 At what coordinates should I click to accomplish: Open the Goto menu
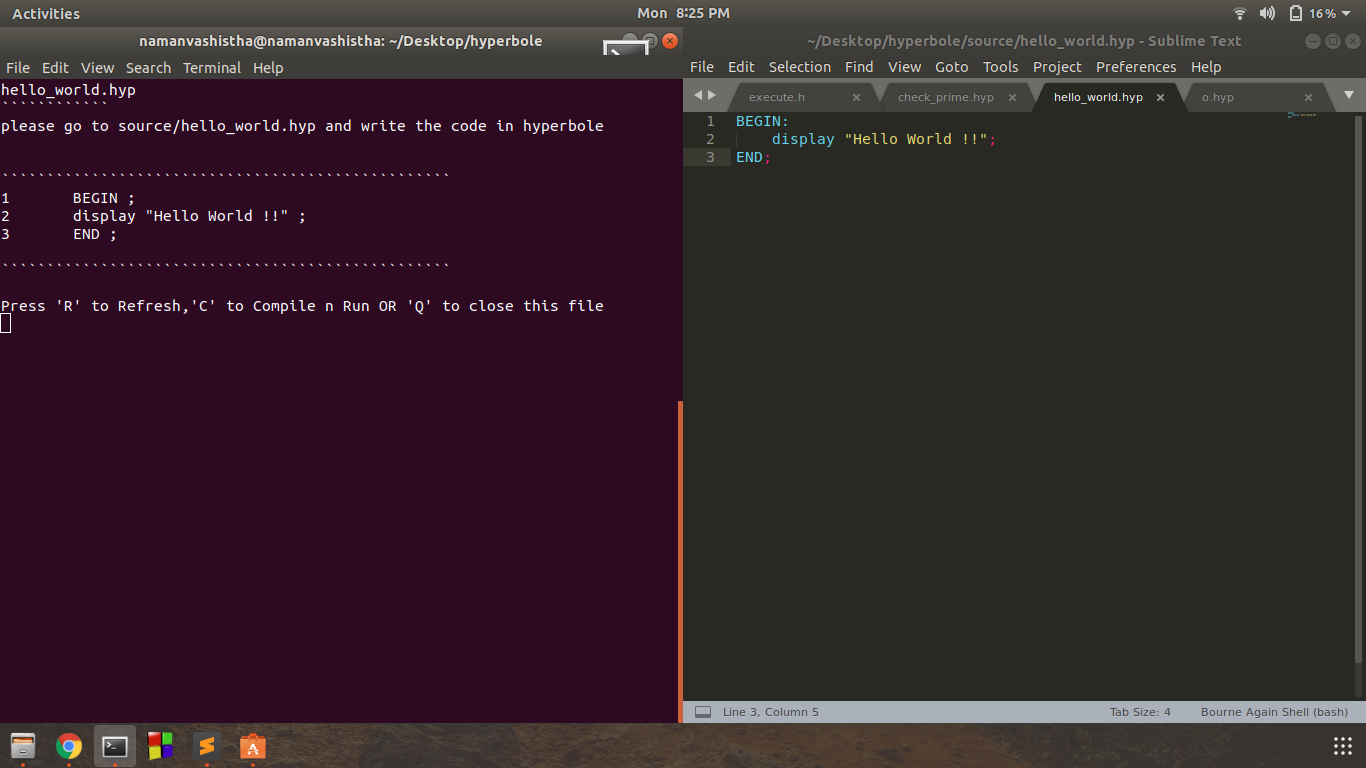click(x=952, y=67)
